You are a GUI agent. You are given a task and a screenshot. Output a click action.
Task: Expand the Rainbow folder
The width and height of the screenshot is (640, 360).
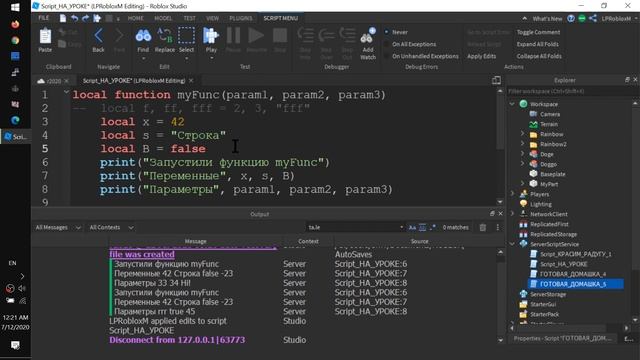pyautogui.click(x=522, y=134)
